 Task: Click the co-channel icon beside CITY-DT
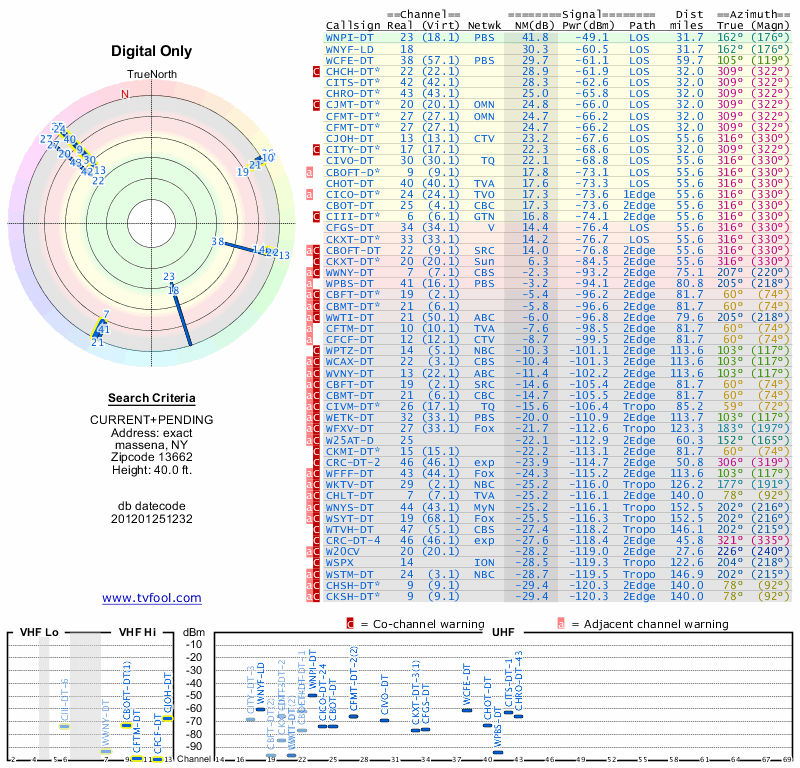pyautogui.click(x=317, y=149)
